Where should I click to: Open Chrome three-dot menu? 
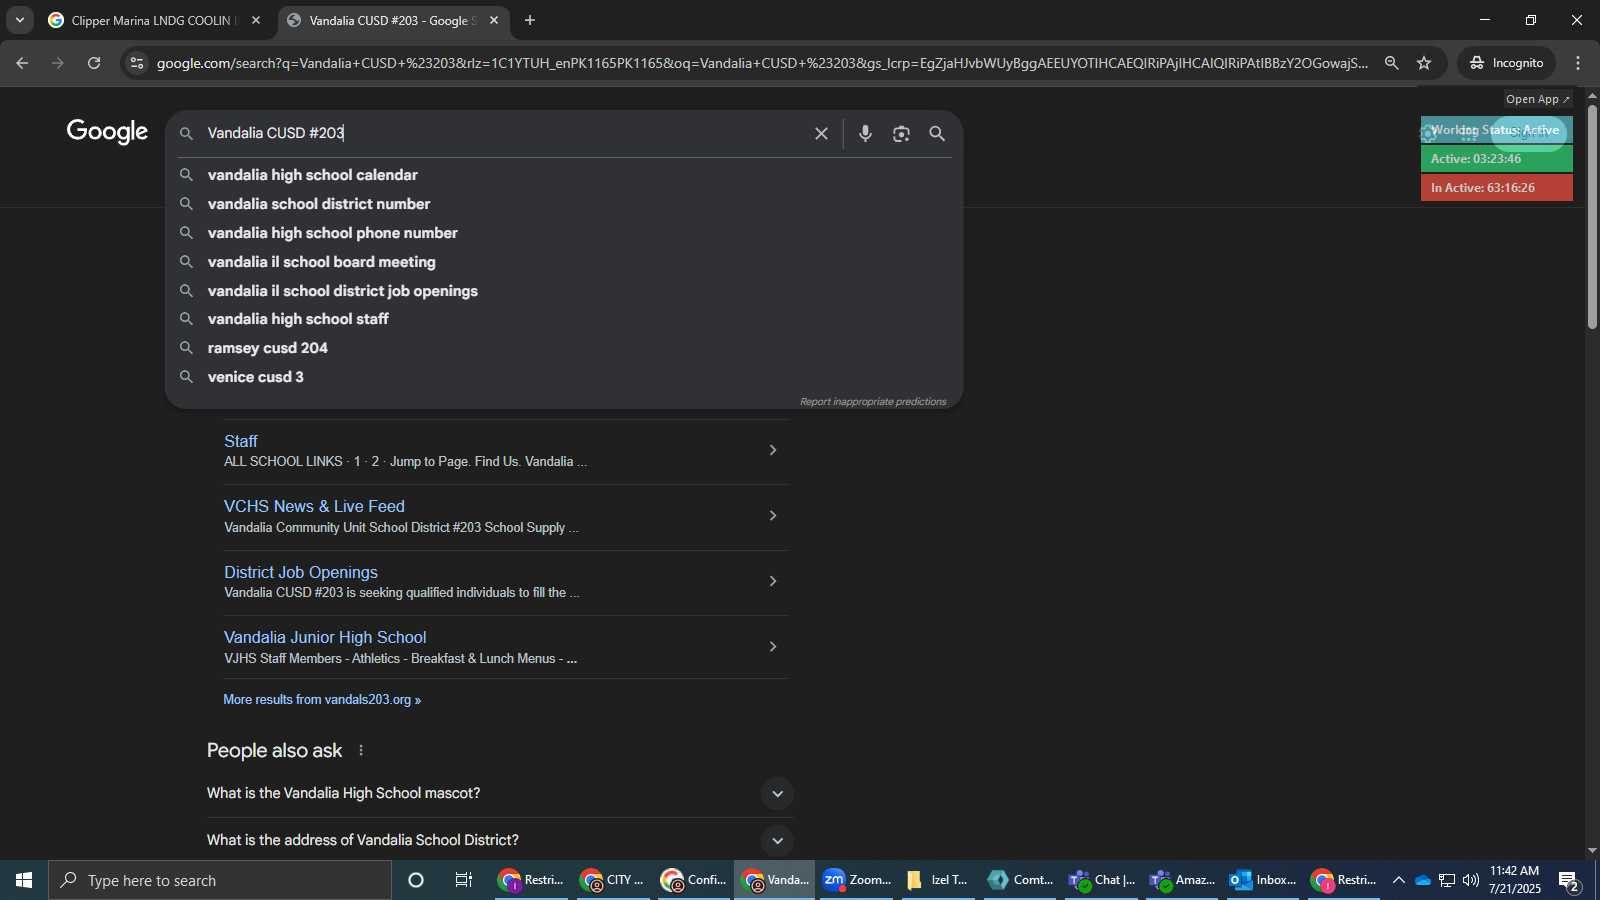1578,63
